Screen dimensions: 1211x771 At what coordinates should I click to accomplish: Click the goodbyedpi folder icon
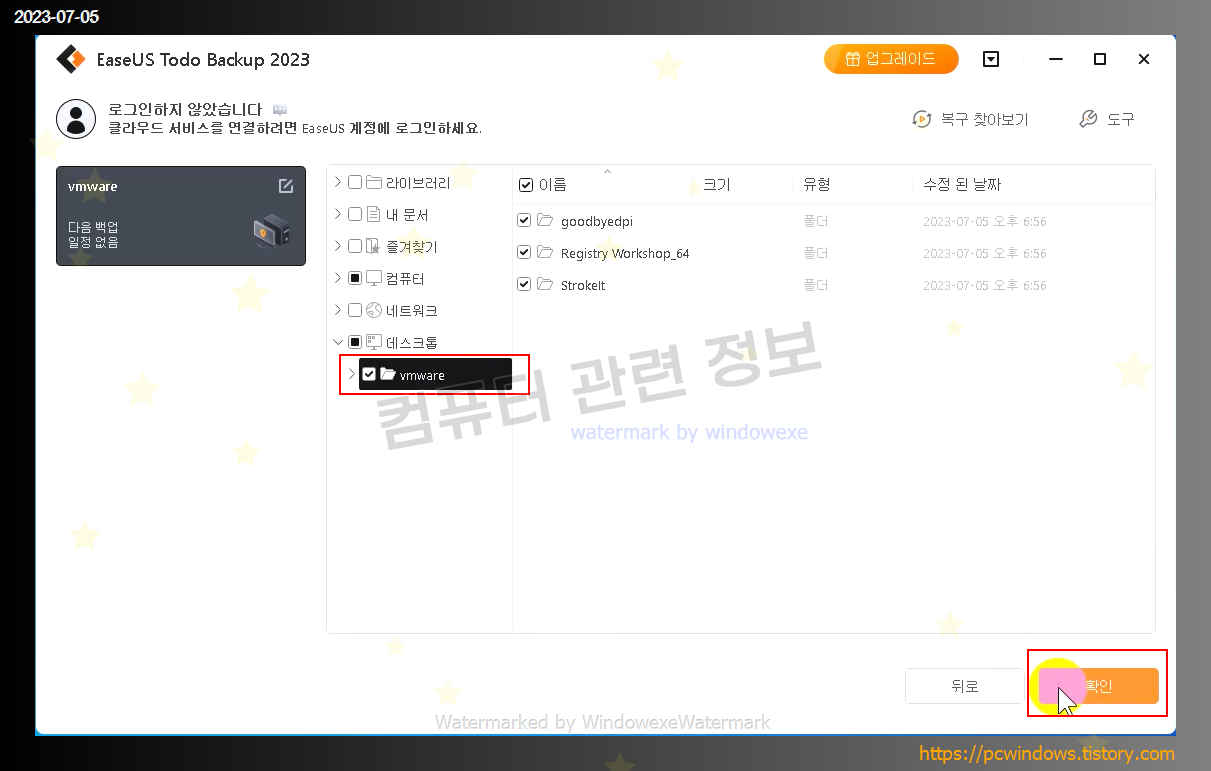pos(545,221)
